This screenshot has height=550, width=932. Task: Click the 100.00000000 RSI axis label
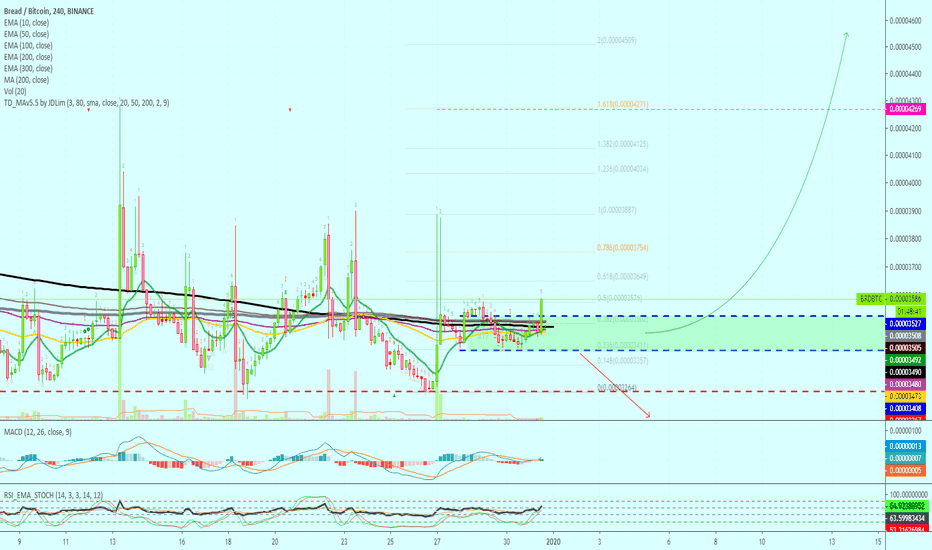pos(909,494)
